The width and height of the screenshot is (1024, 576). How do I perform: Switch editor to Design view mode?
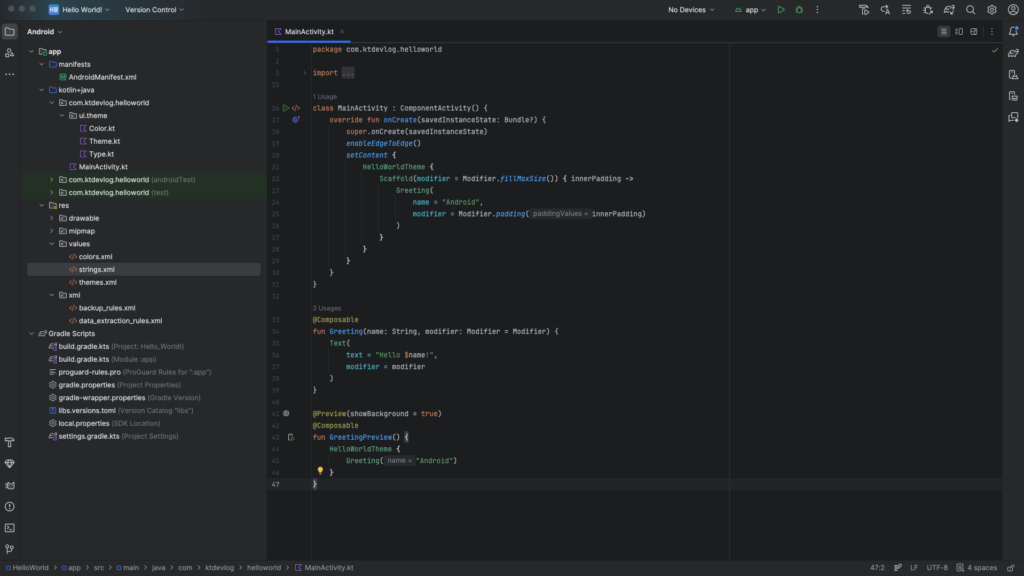point(973,31)
